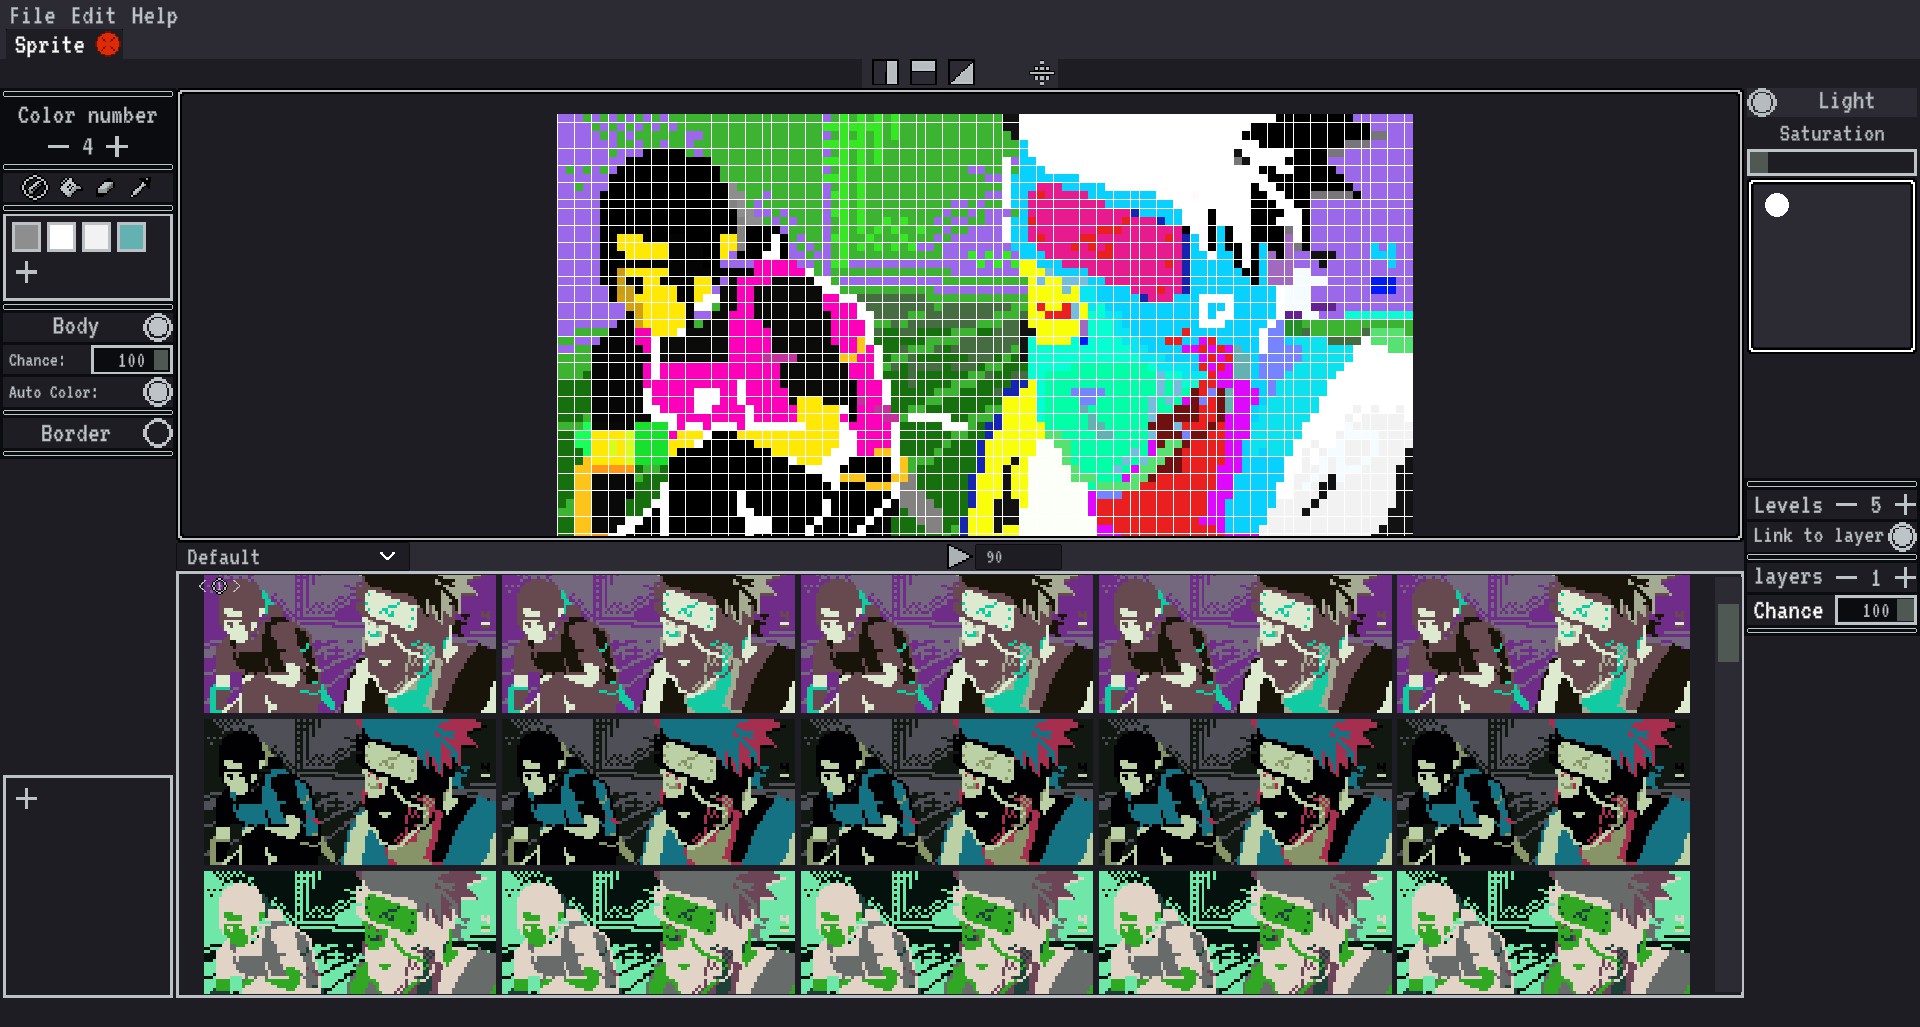Click the white dot in light position pad

[1777, 205]
